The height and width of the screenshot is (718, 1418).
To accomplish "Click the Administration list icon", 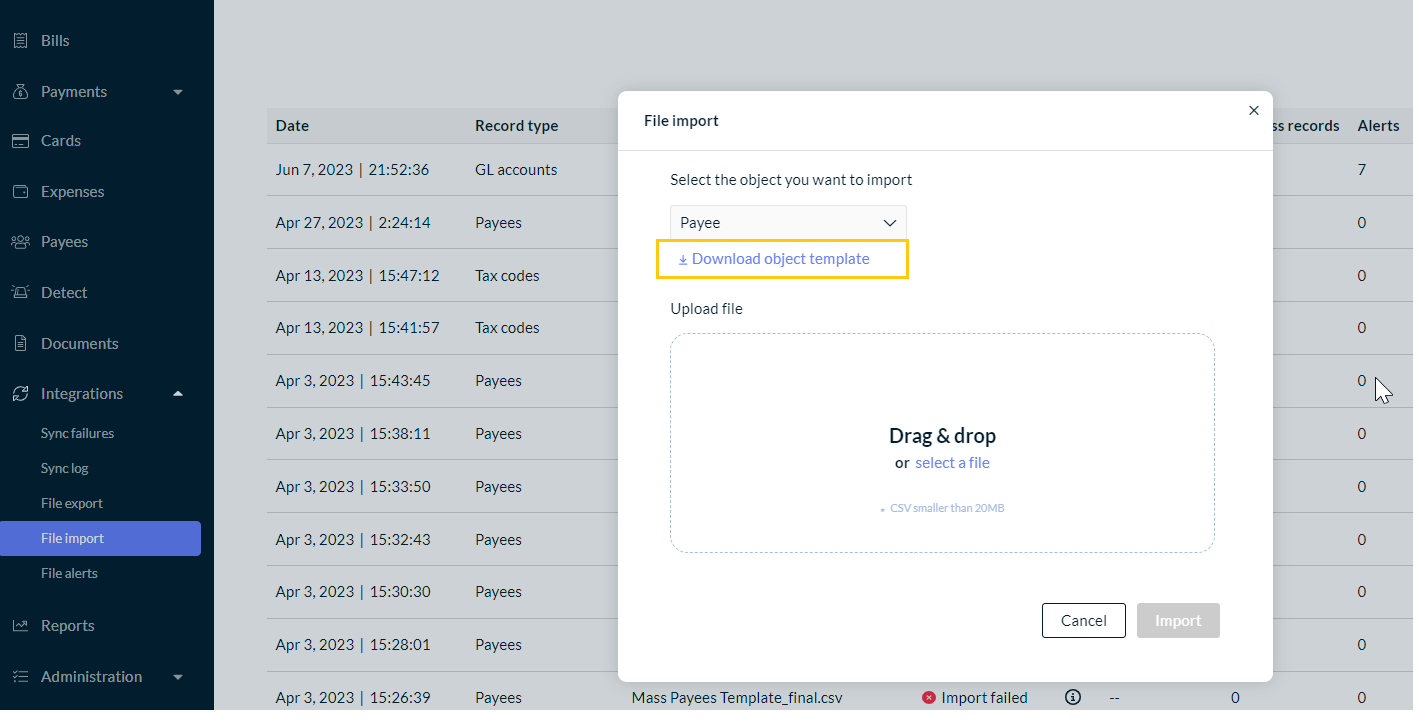I will coord(20,677).
